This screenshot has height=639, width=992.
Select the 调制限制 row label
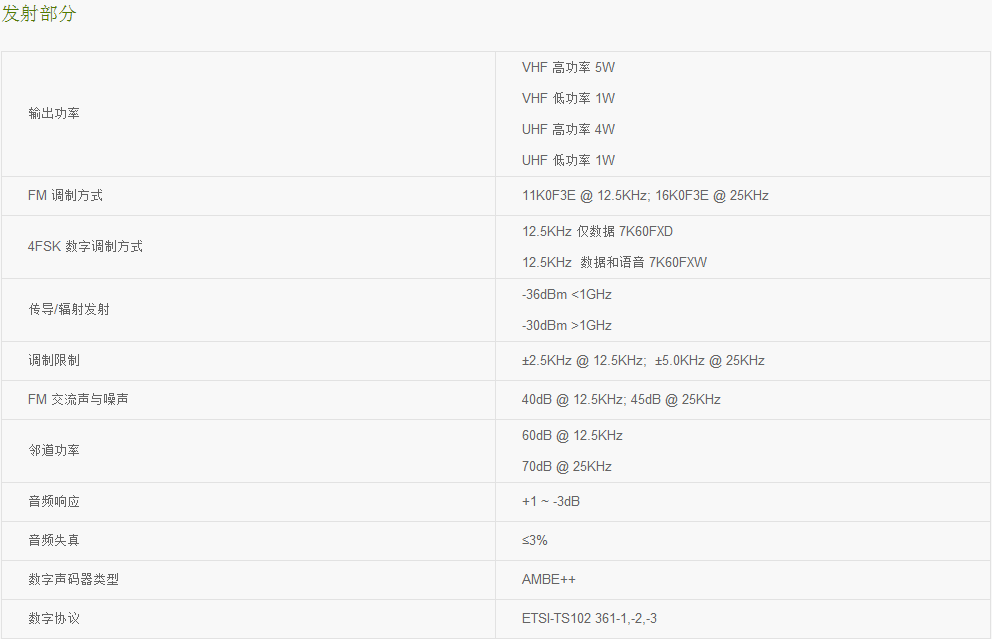(x=54, y=361)
